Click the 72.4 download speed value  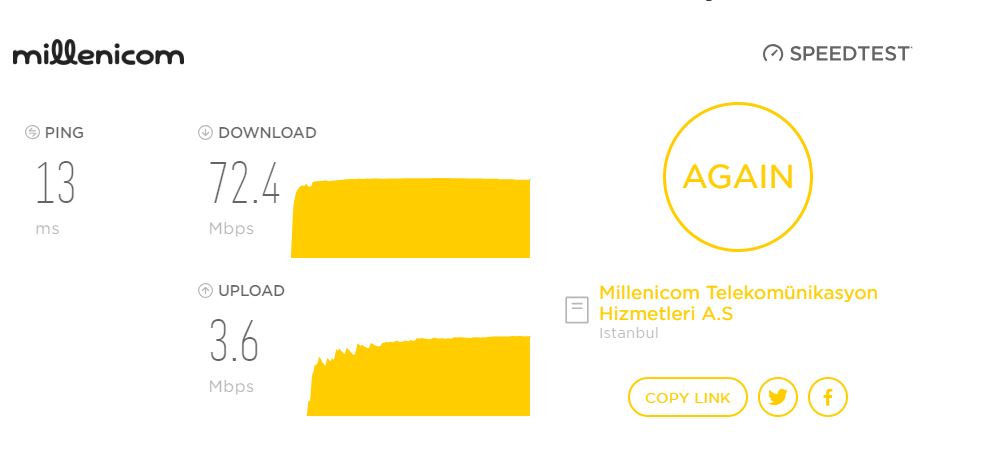[244, 182]
